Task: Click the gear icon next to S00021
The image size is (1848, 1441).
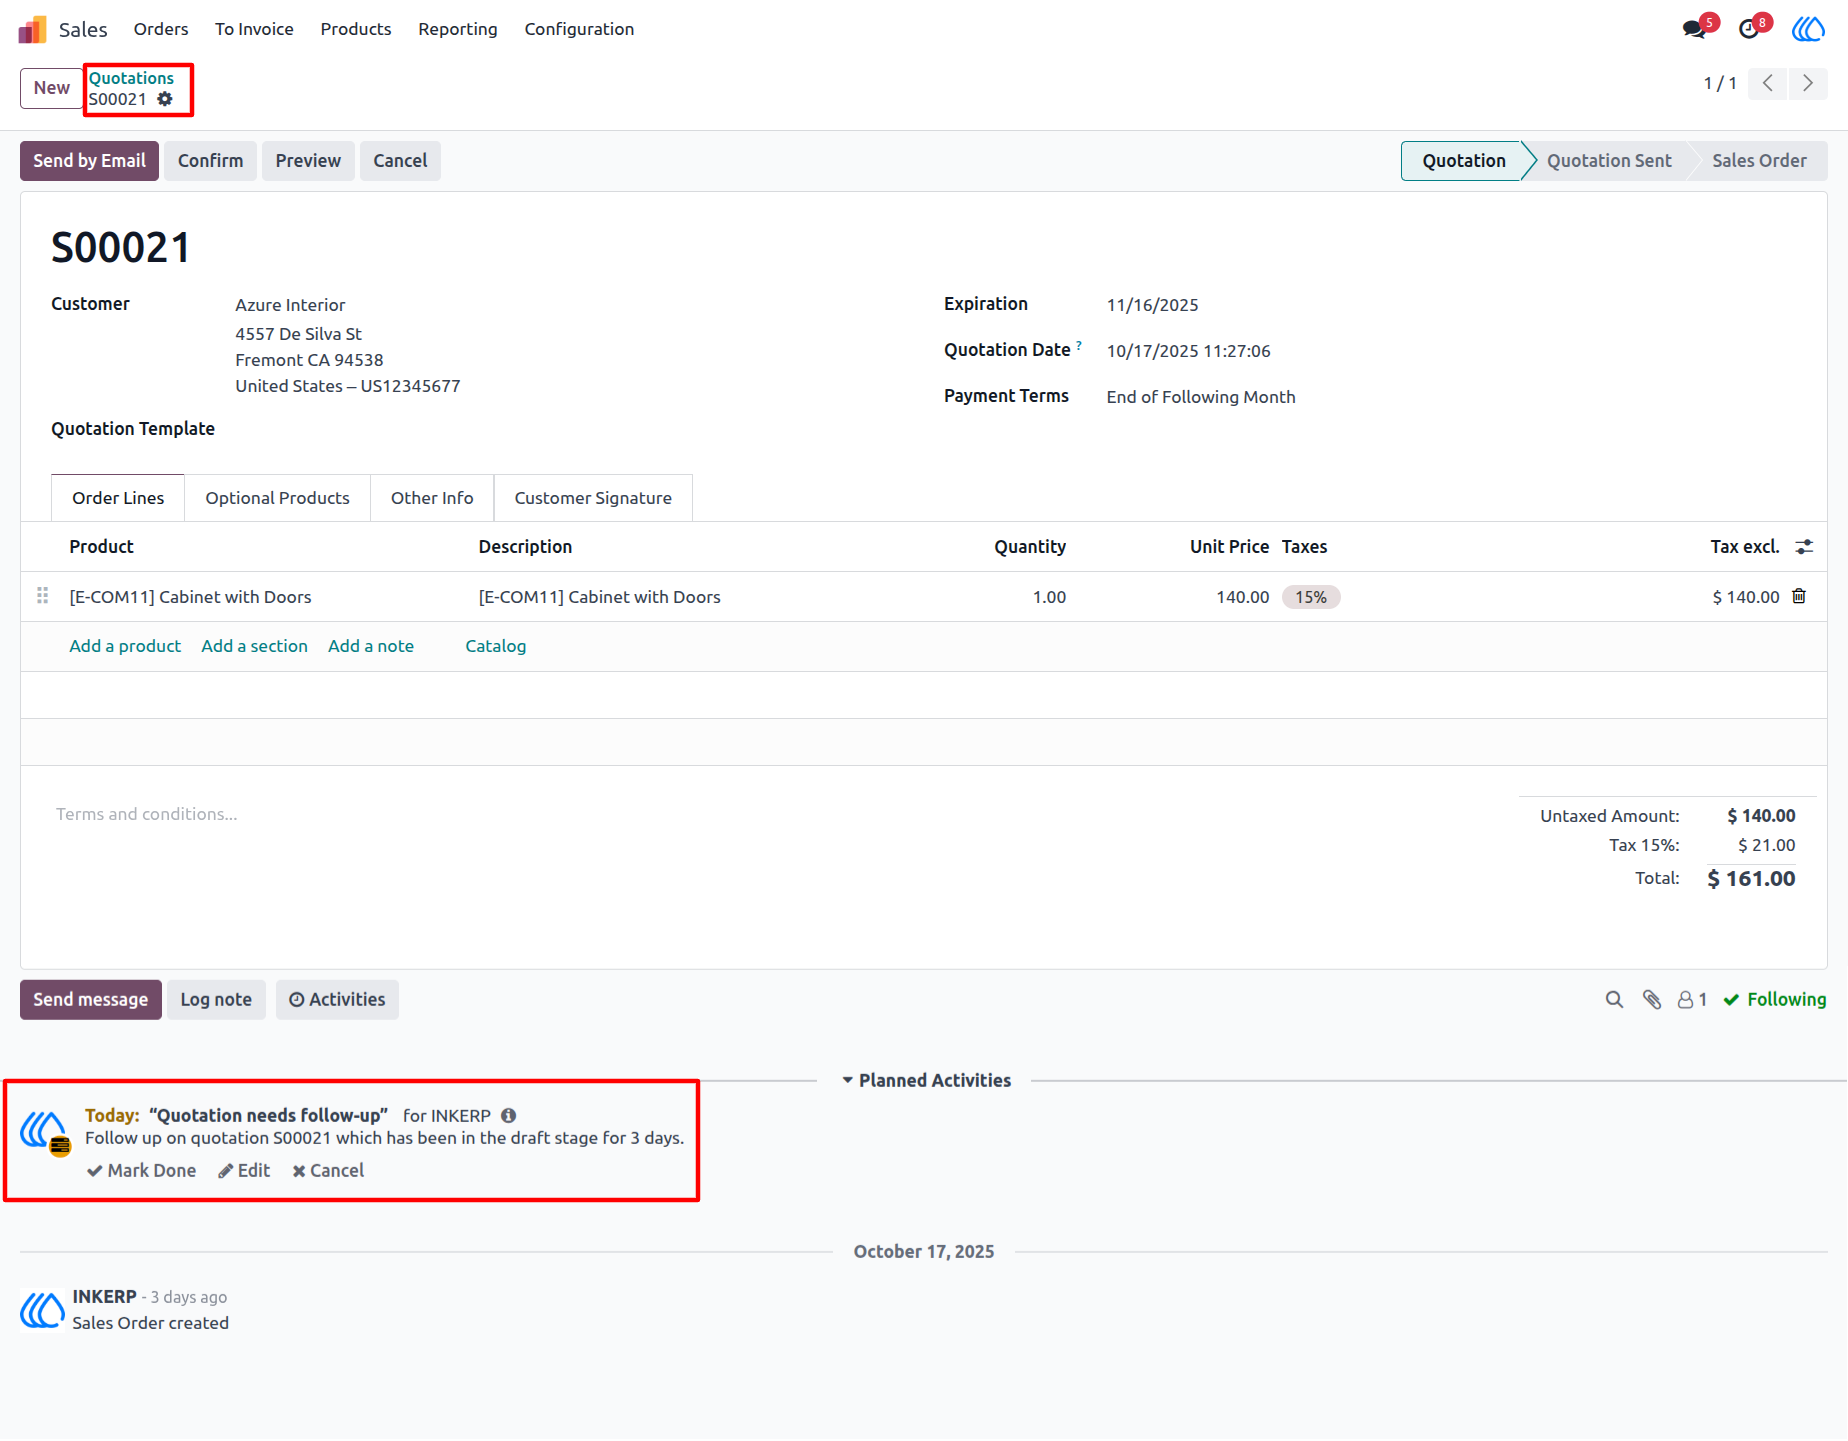Action: tap(165, 99)
